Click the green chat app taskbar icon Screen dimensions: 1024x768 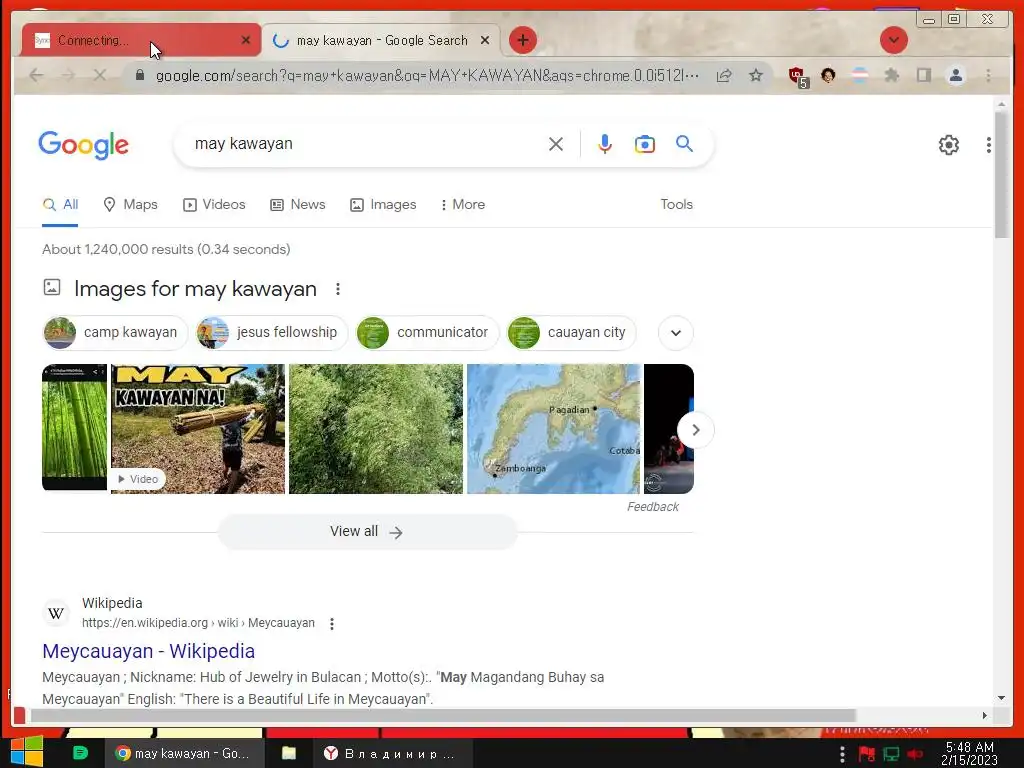coord(80,753)
